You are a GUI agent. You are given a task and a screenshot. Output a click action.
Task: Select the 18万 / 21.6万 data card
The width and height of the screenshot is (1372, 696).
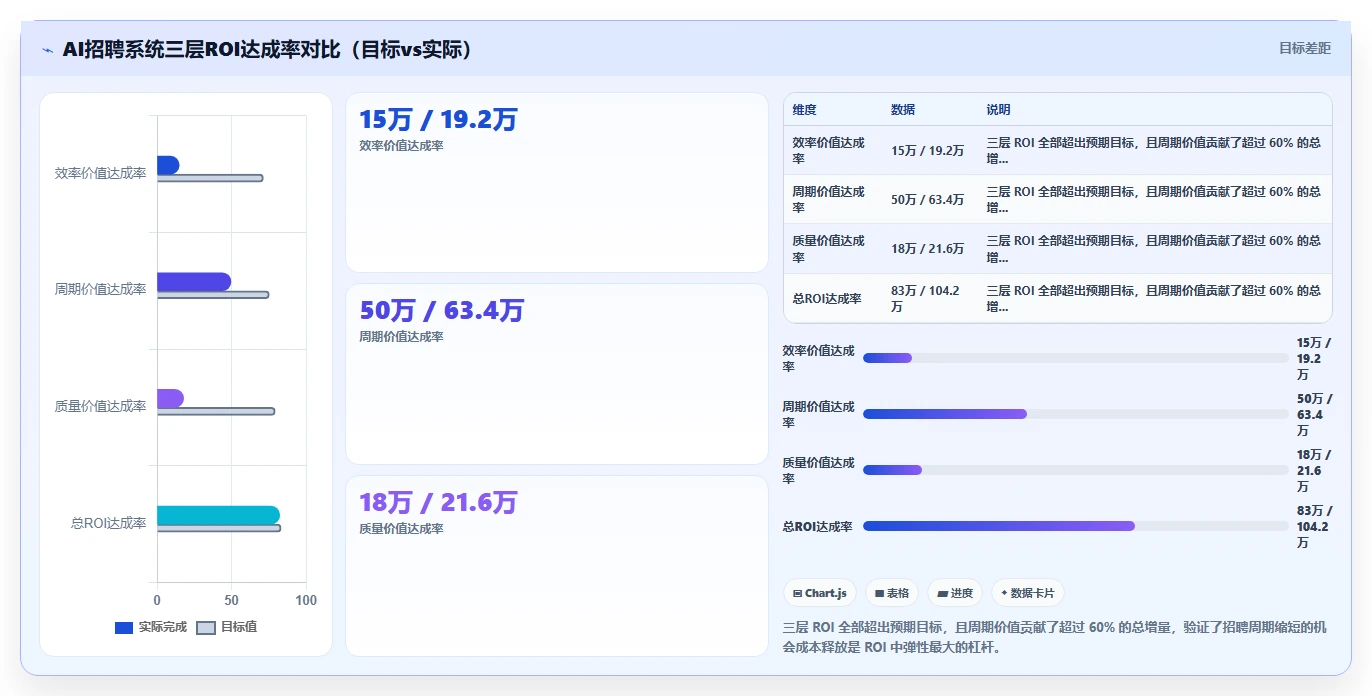pos(557,566)
